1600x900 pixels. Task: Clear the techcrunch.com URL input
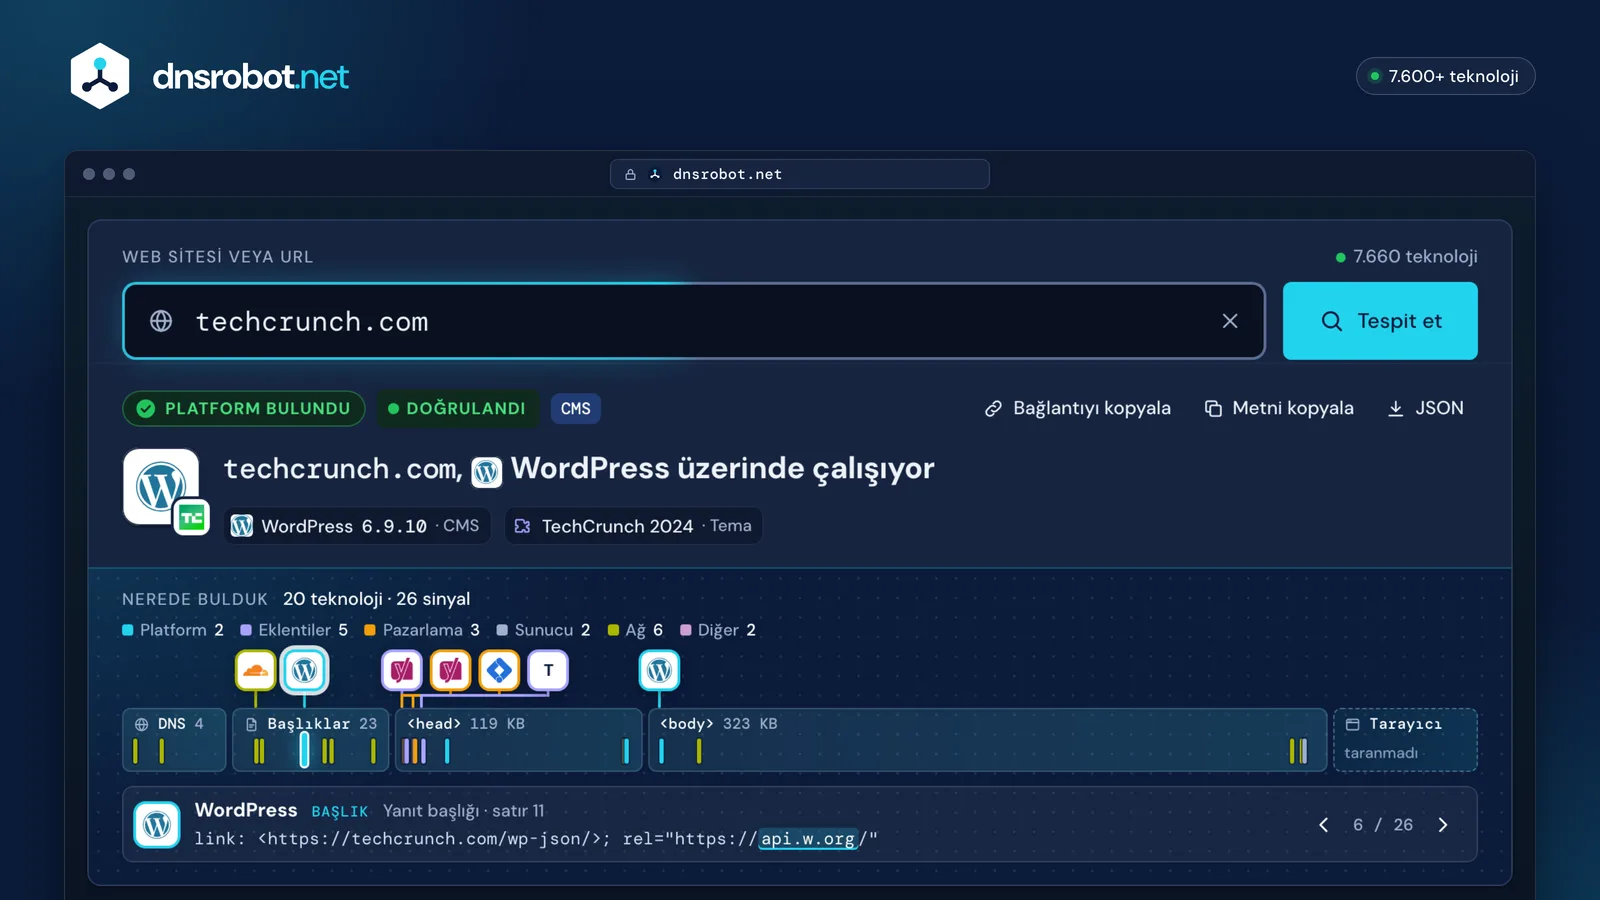(x=1230, y=321)
